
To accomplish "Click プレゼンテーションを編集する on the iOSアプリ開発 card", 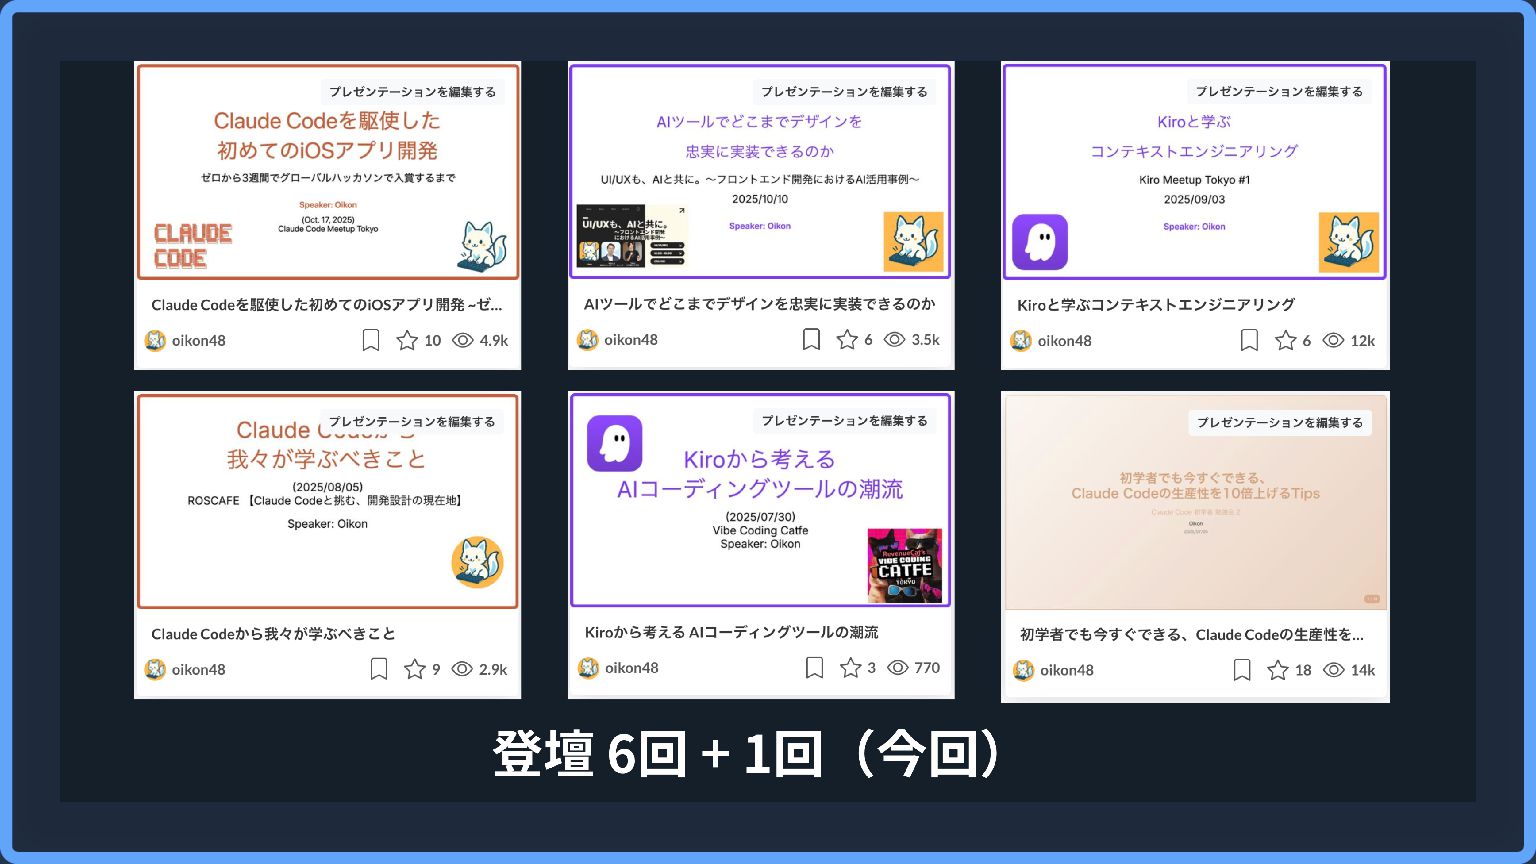I will 412,92.
